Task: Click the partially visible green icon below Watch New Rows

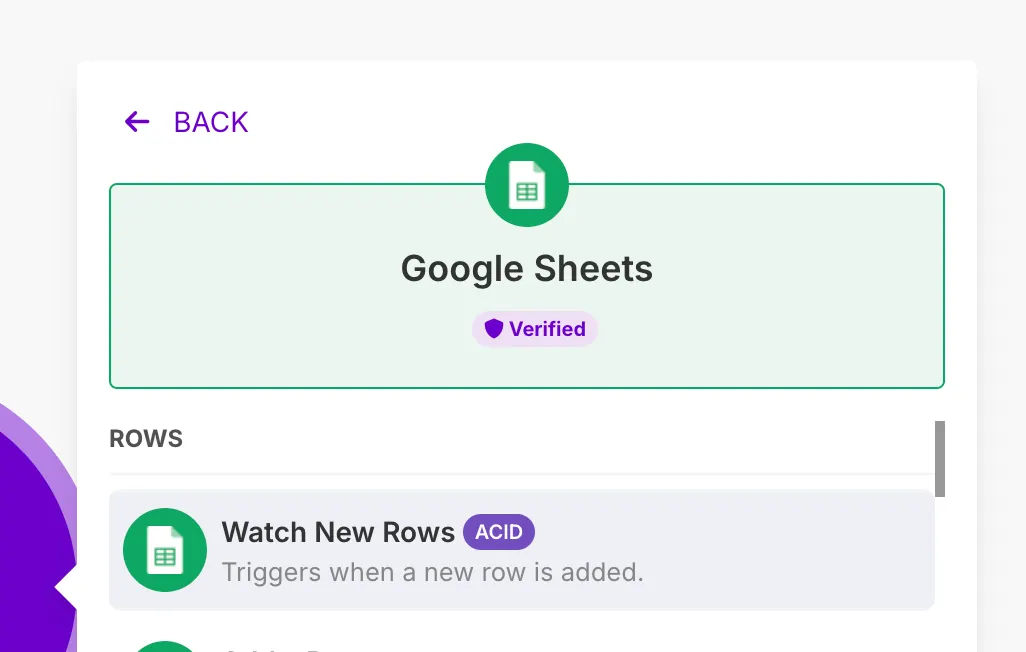Action: [165, 646]
